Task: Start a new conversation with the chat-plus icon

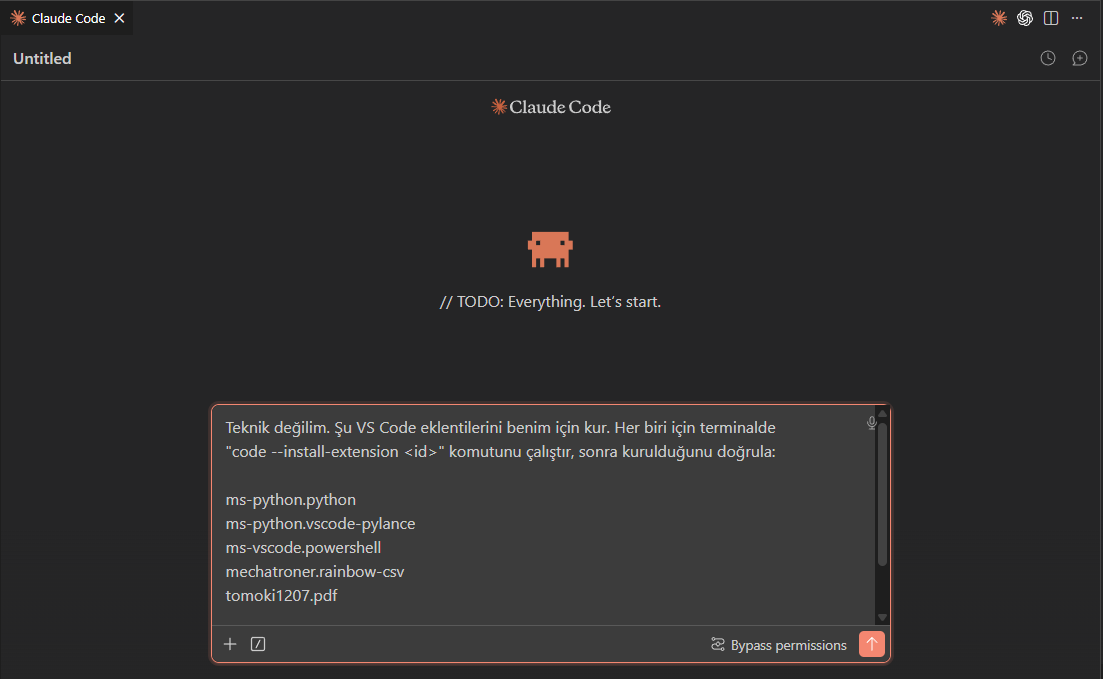Action: [x=1079, y=58]
